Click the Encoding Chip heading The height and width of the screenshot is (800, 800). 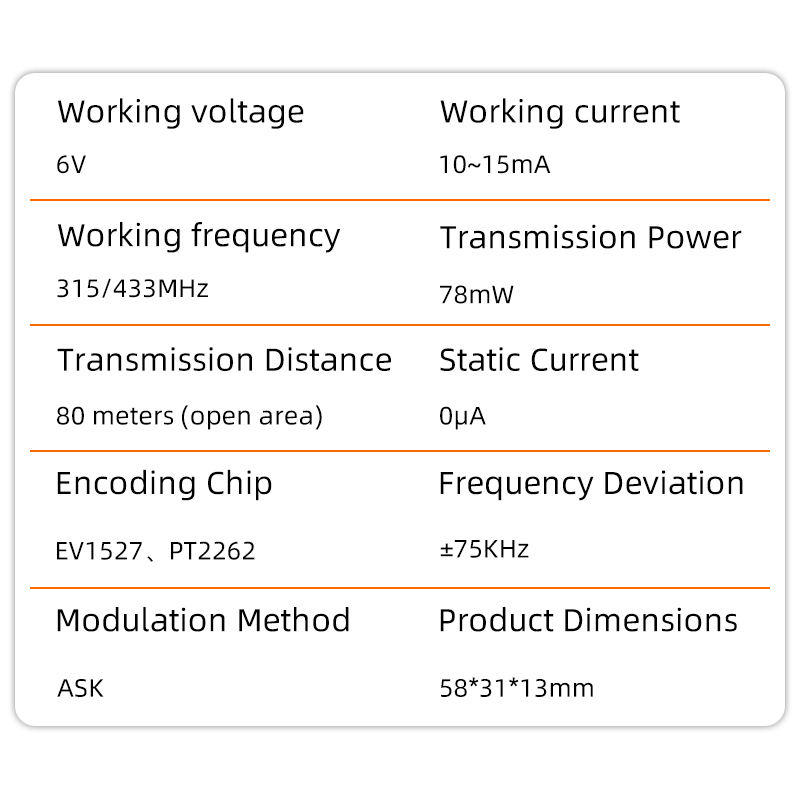coord(164,484)
